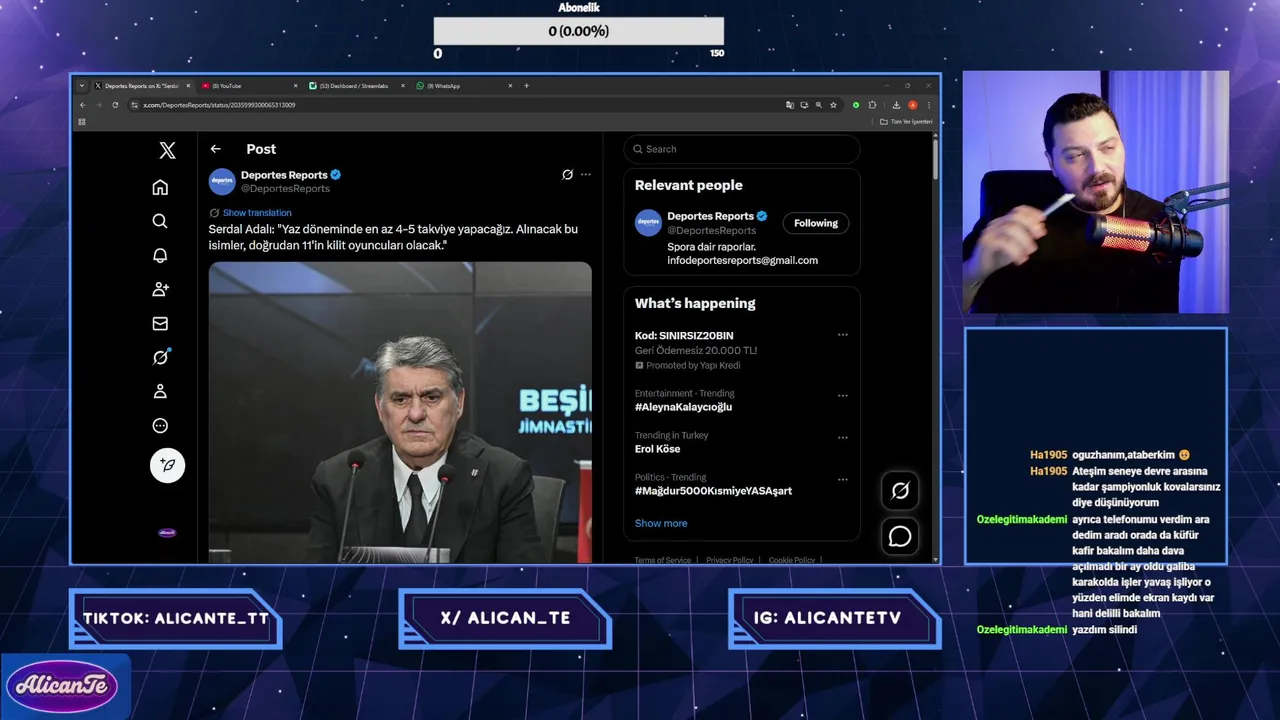This screenshot has height=720, width=1280.
Task: Click zoom magnifier icon in address bar
Action: (818, 105)
